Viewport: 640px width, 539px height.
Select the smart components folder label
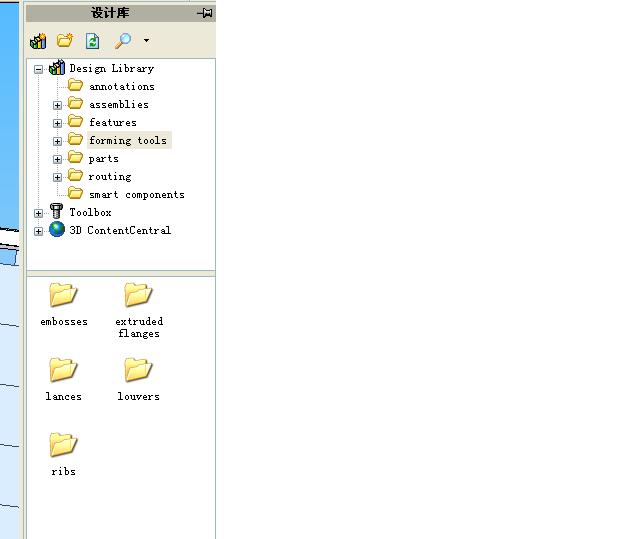(x=137, y=195)
